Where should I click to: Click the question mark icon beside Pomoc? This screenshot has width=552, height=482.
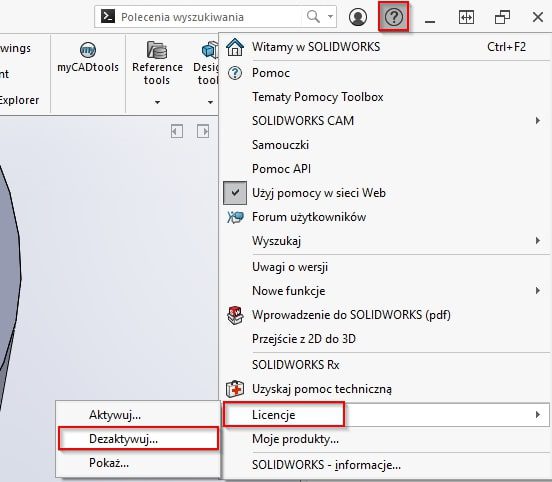click(235, 73)
